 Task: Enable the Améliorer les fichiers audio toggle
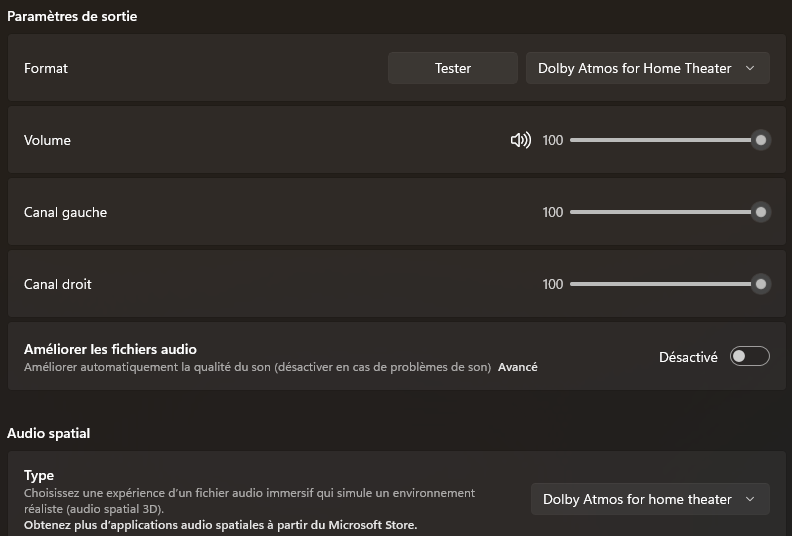click(x=749, y=357)
